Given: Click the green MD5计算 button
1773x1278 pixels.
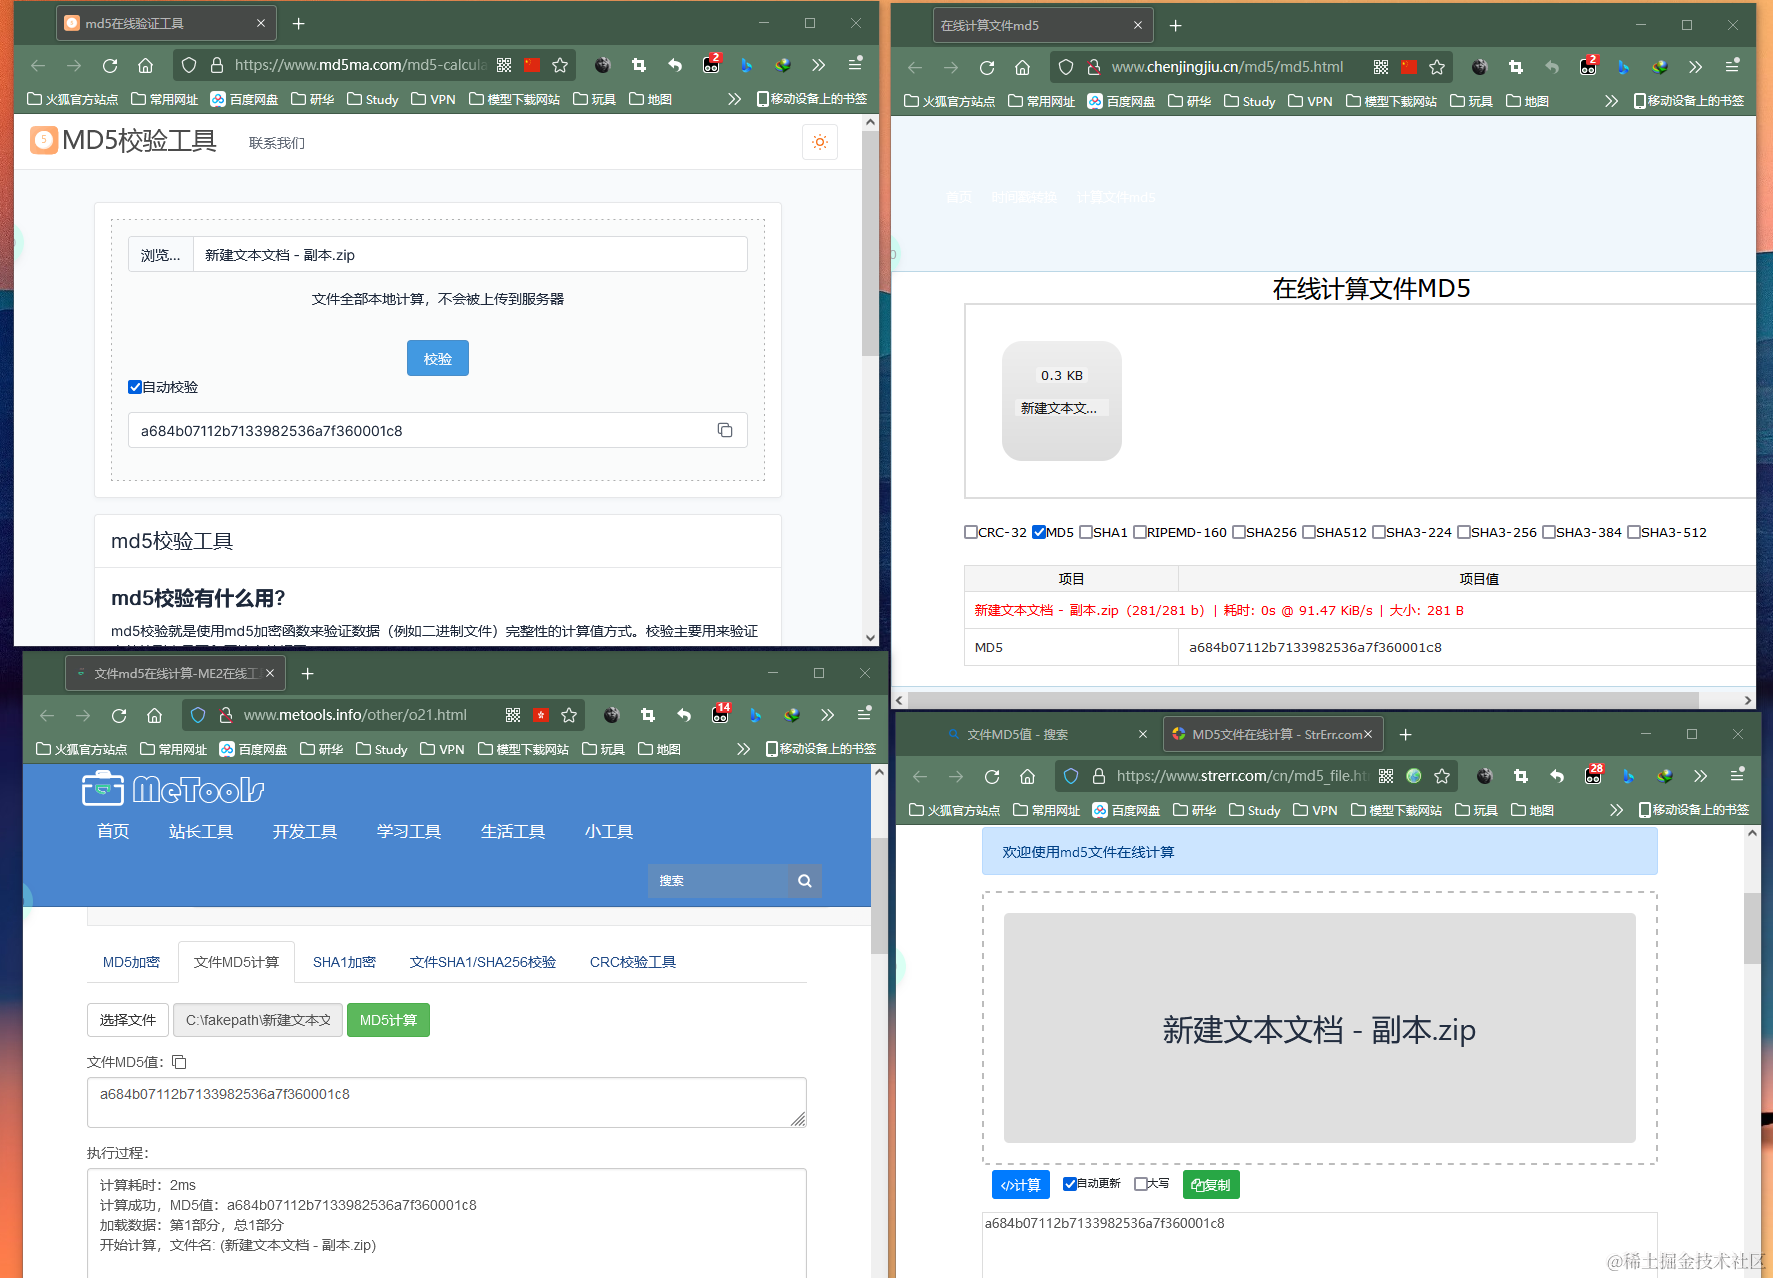Looking at the screenshot, I should pyautogui.click(x=388, y=1020).
